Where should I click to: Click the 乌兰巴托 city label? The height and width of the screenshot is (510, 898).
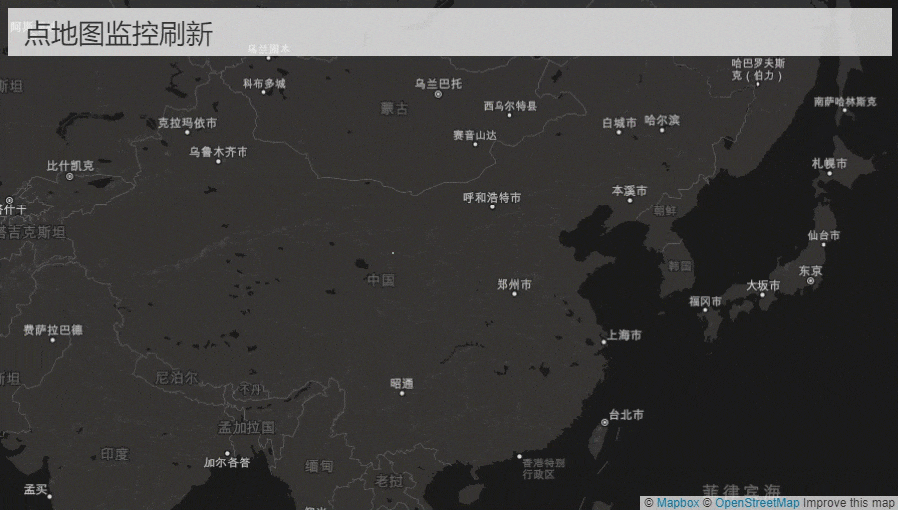(438, 84)
